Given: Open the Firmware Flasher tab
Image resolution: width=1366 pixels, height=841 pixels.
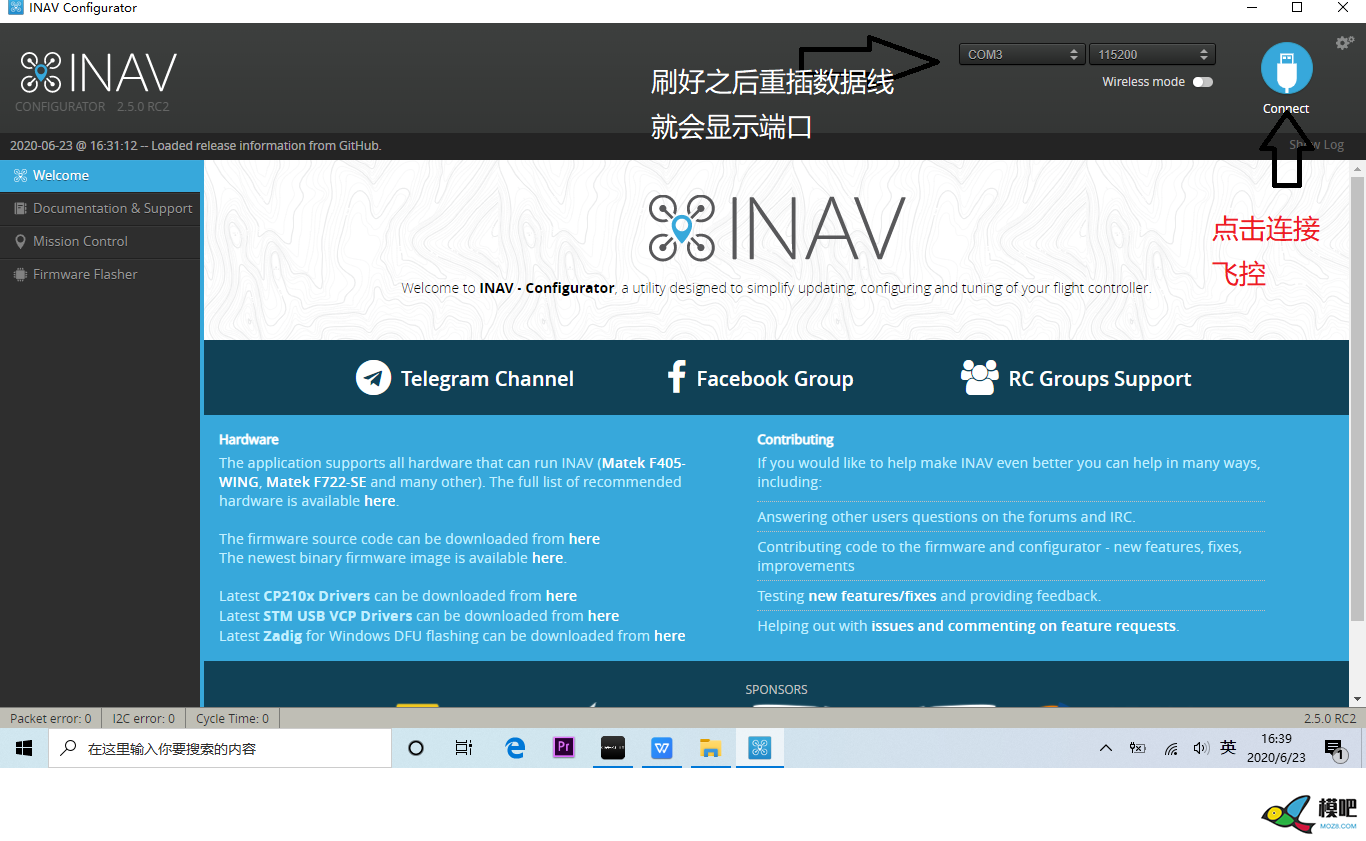Looking at the screenshot, I should pyautogui.click(x=100, y=274).
